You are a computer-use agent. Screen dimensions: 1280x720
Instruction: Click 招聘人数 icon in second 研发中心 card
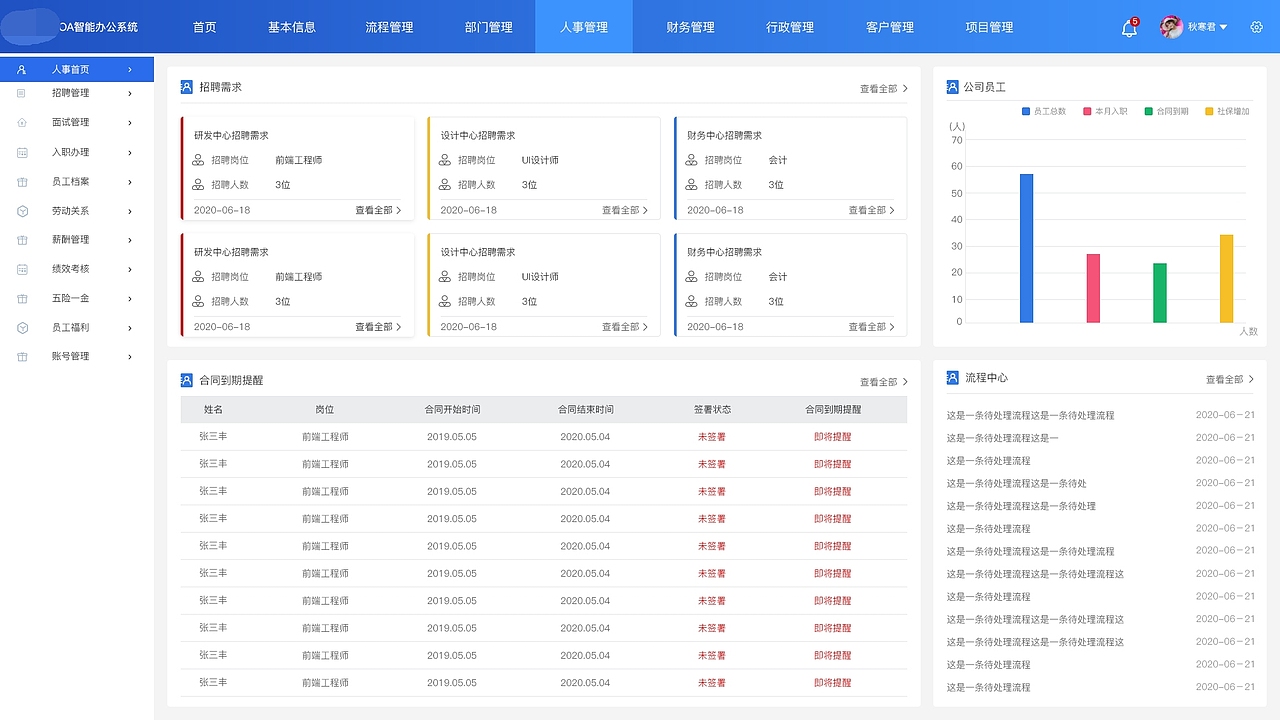coord(198,302)
